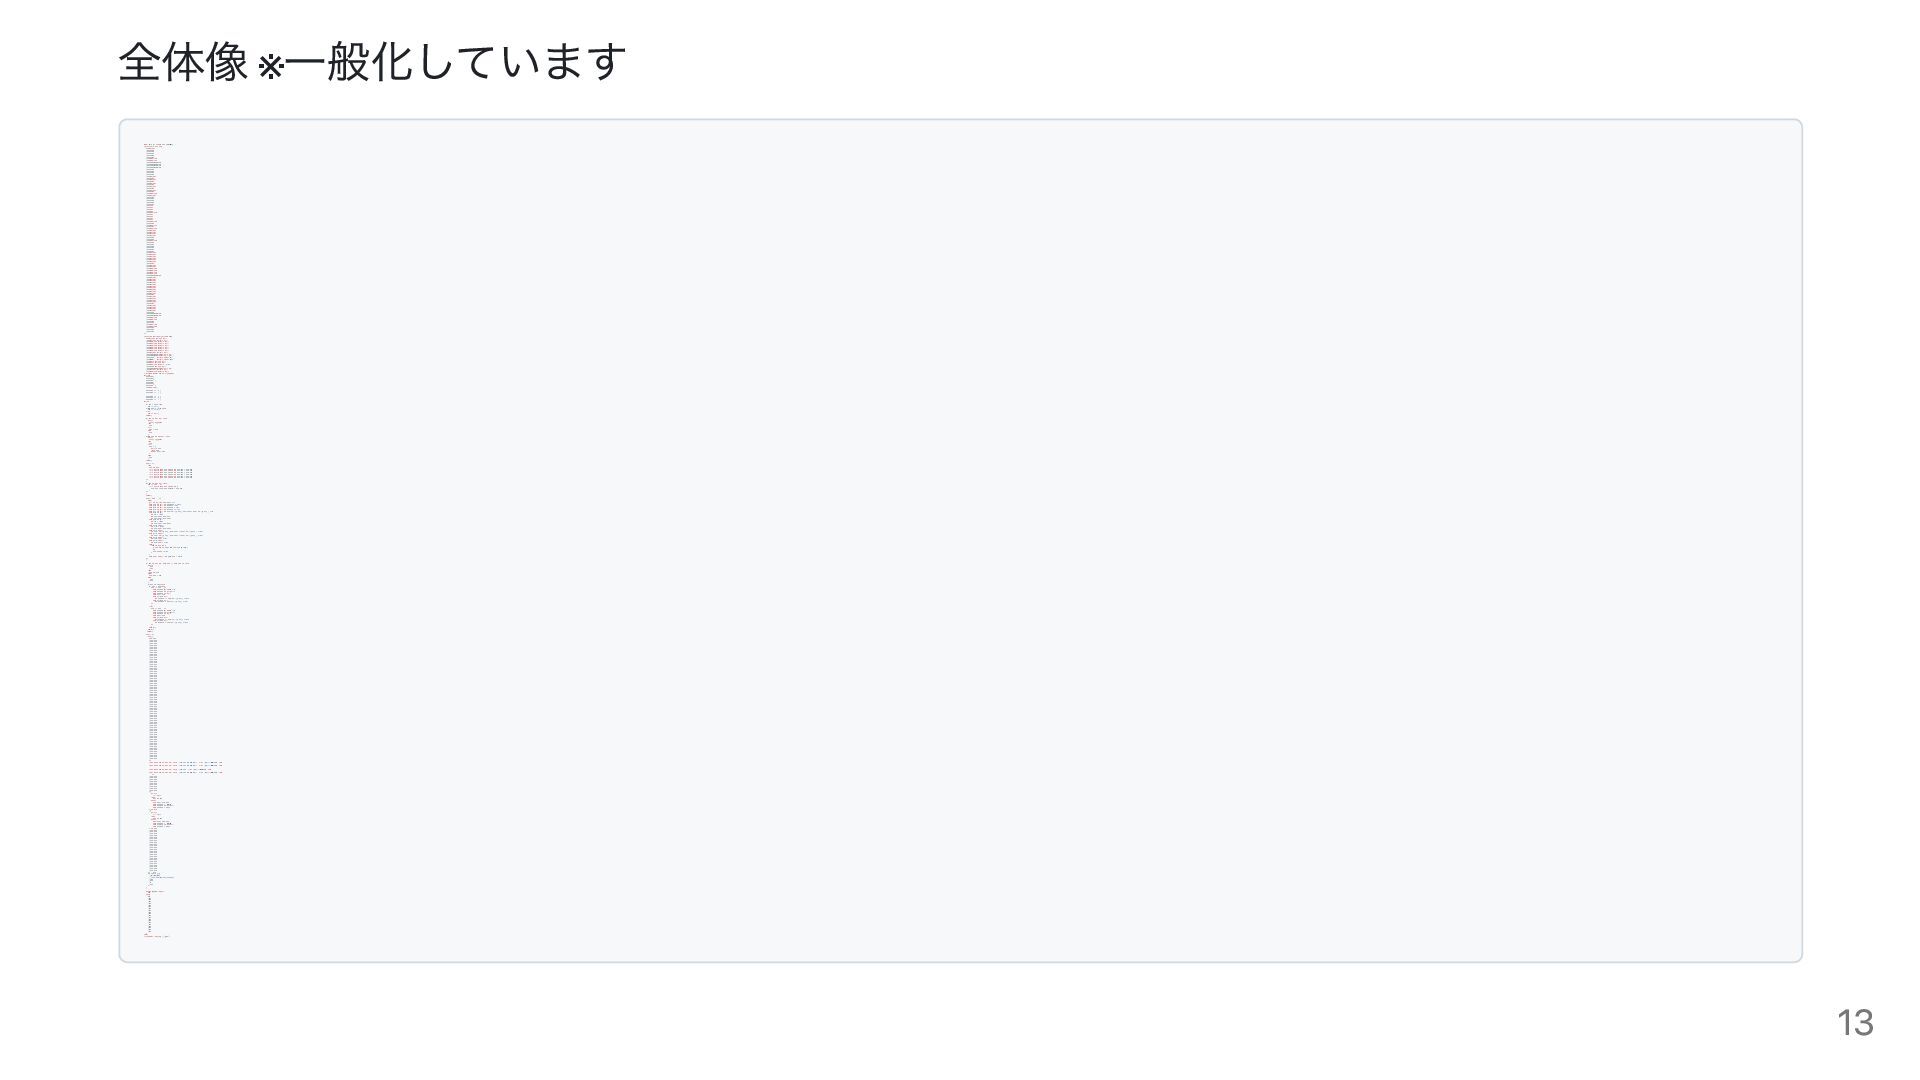This screenshot has height=1080, width=1920.
Task: Click the 像 character in the title
Action: pyautogui.click(x=227, y=62)
